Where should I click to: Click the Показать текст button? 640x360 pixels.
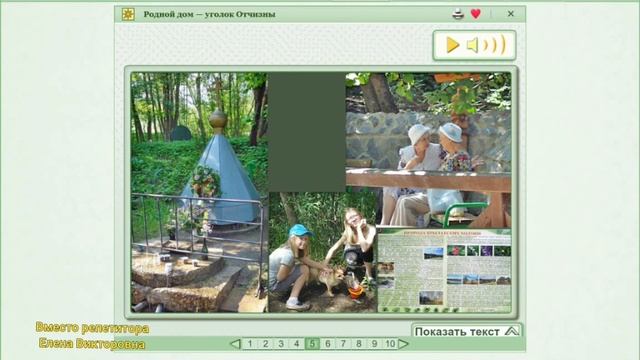pos(467,331)
